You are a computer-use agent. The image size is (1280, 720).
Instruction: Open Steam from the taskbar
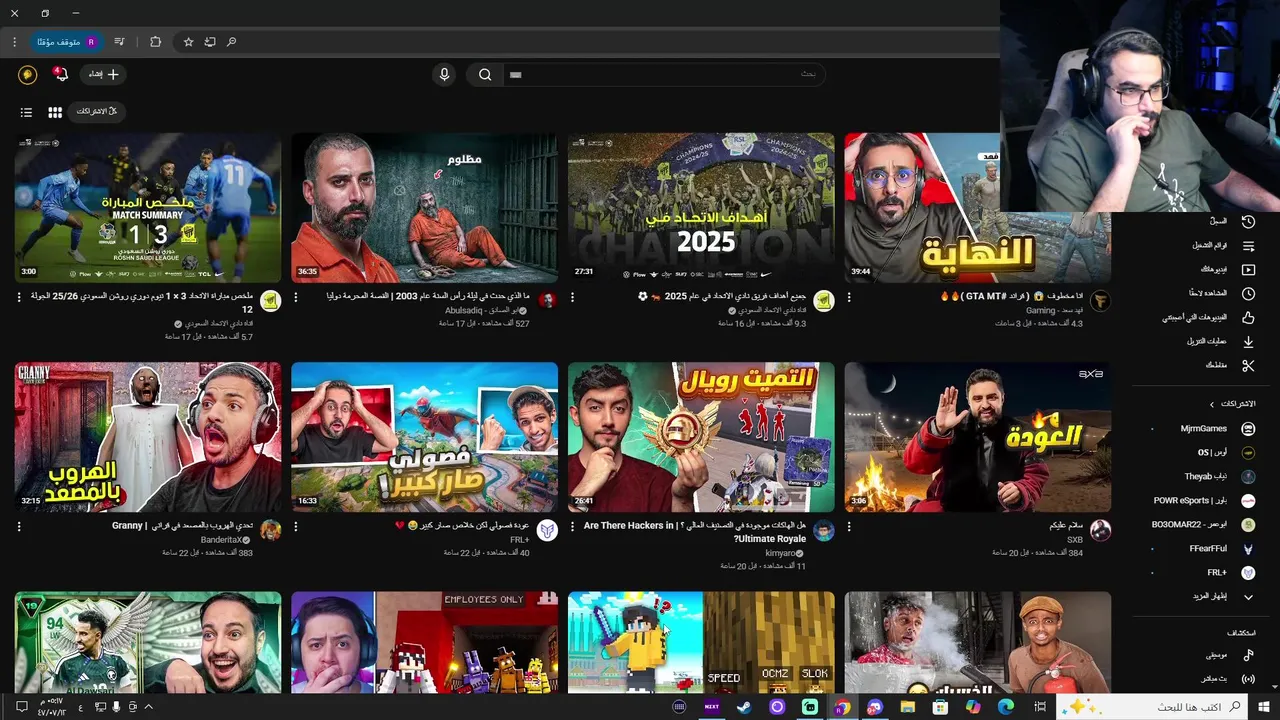[743, 707]
